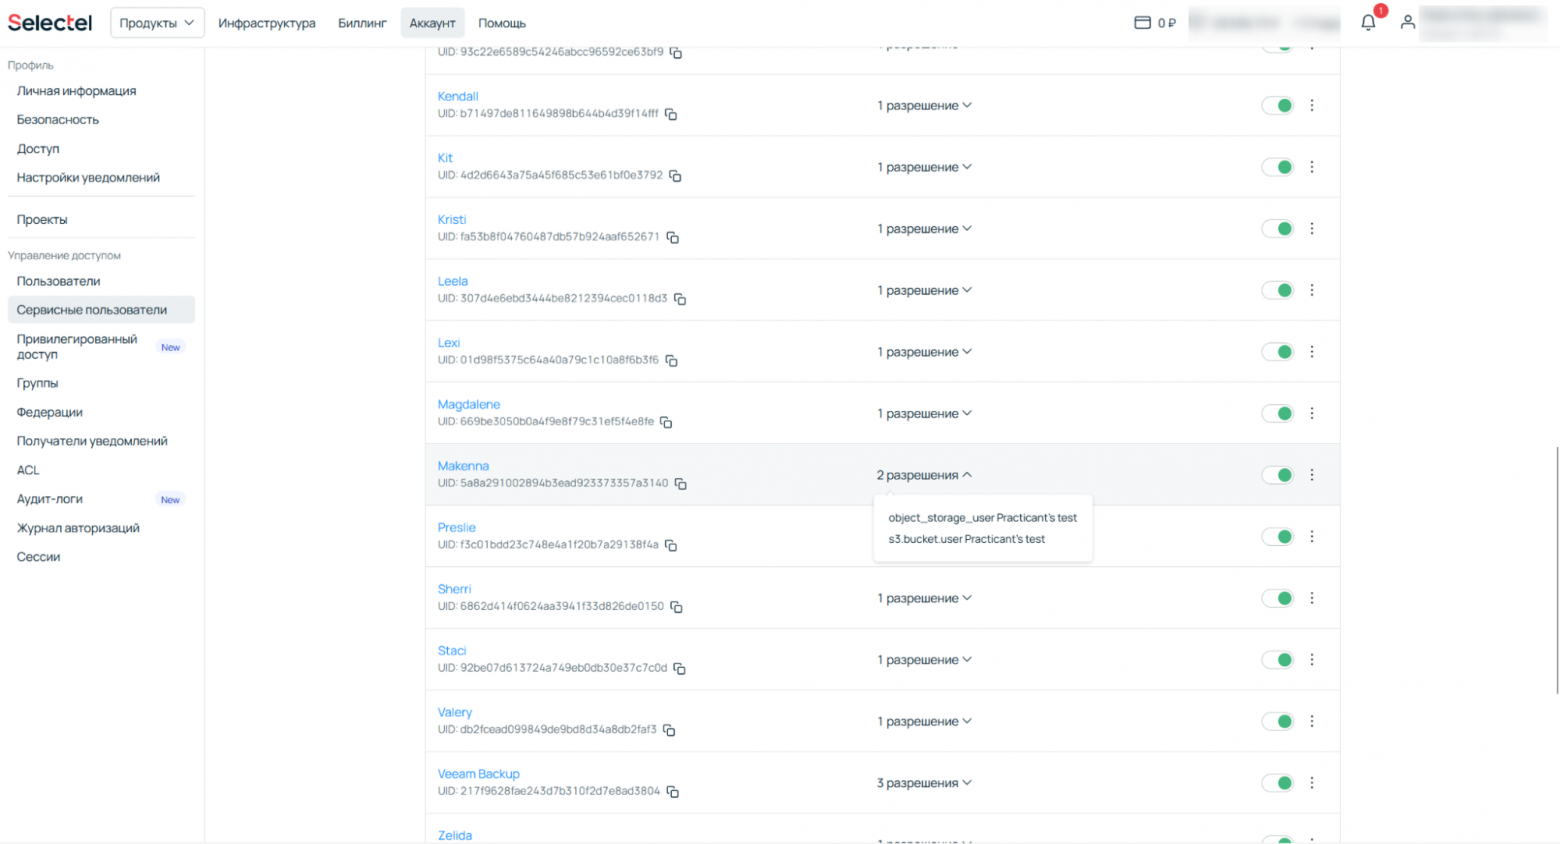Viewport: 1560px width, 844px height.
Task: Switch off the Sherri toggle
Action: tap(1277, 598)
